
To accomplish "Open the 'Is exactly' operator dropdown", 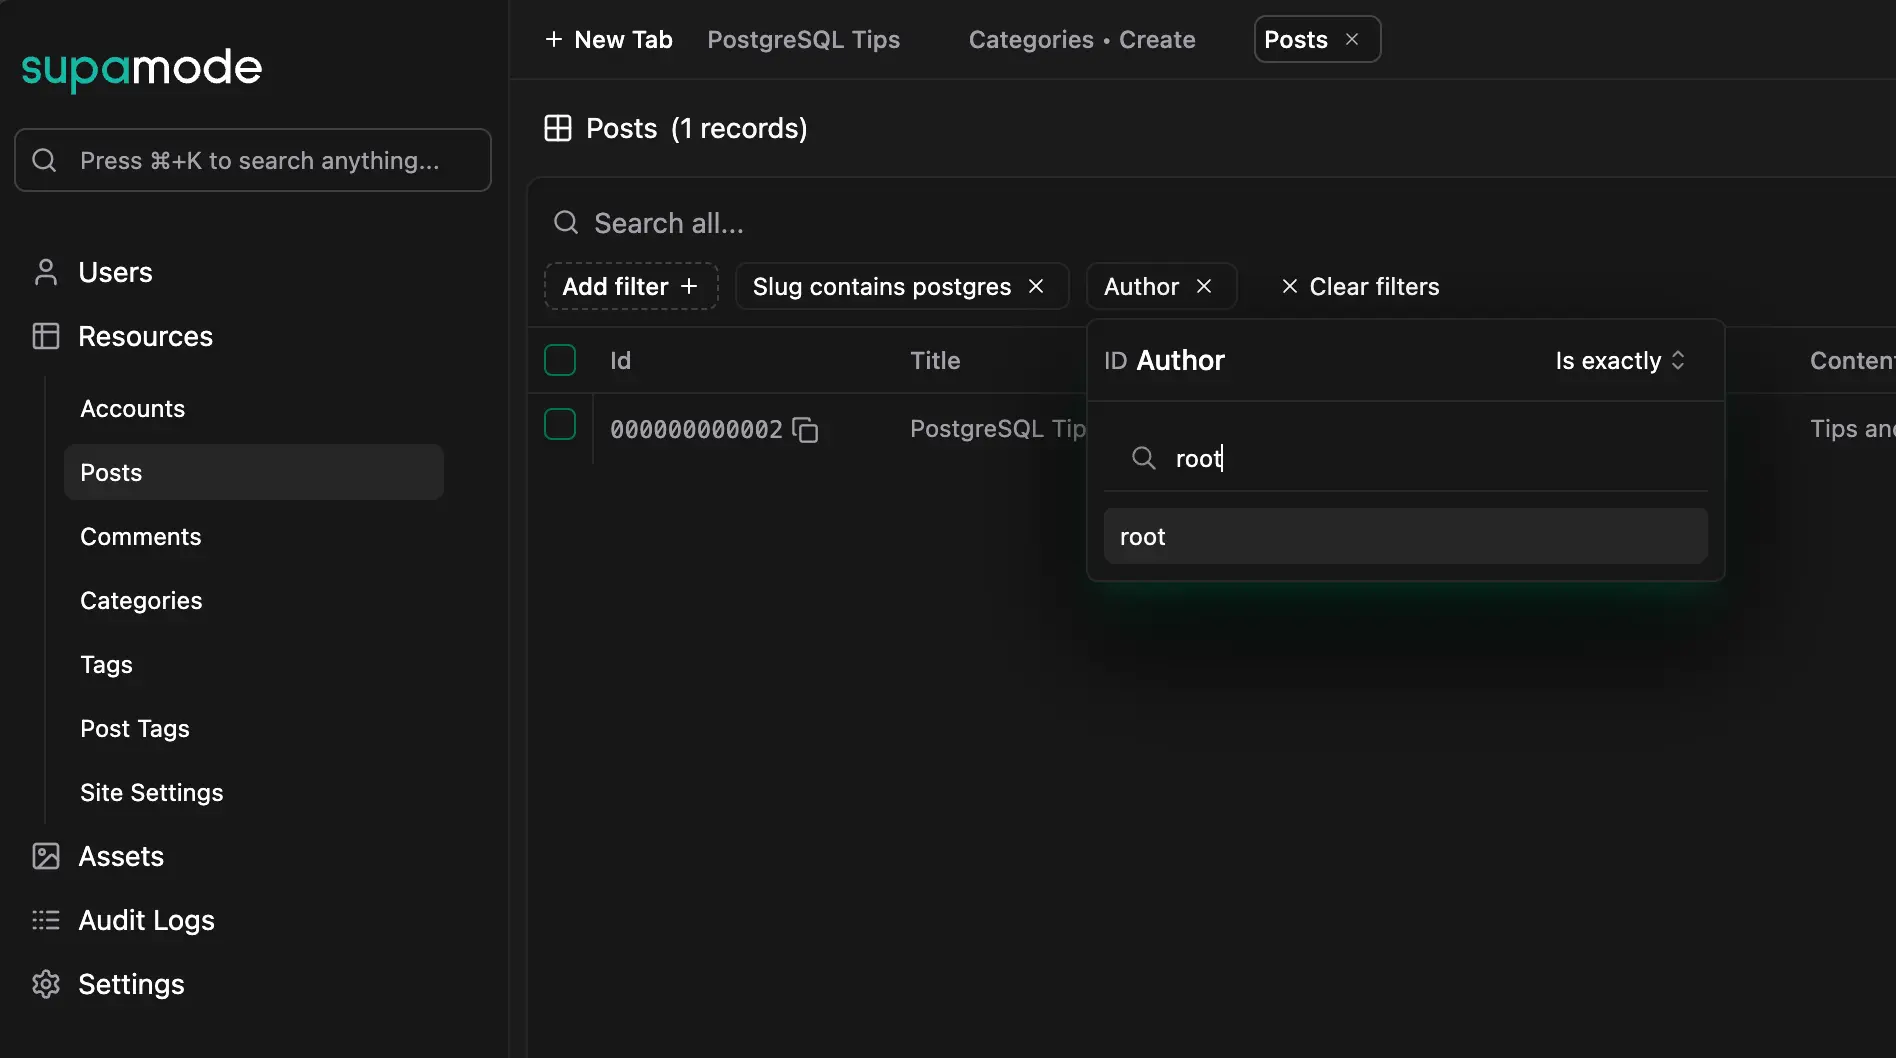I will (x=1619, y=360).
